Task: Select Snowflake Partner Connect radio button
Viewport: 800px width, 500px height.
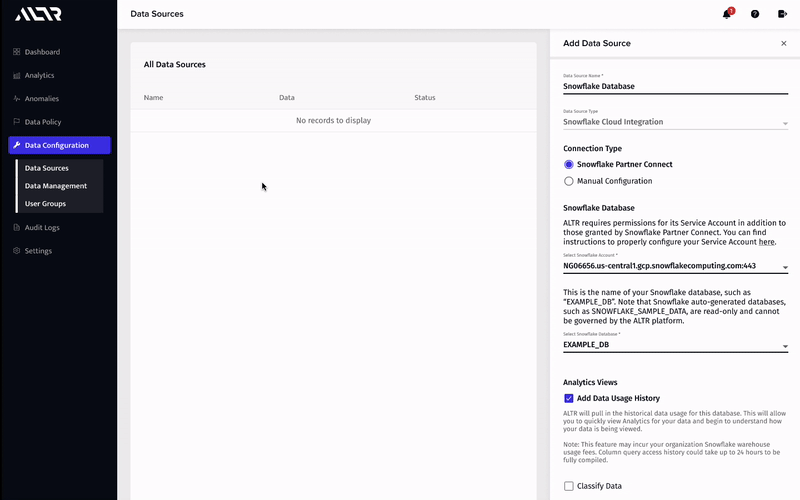Action: tap(568, 164)
